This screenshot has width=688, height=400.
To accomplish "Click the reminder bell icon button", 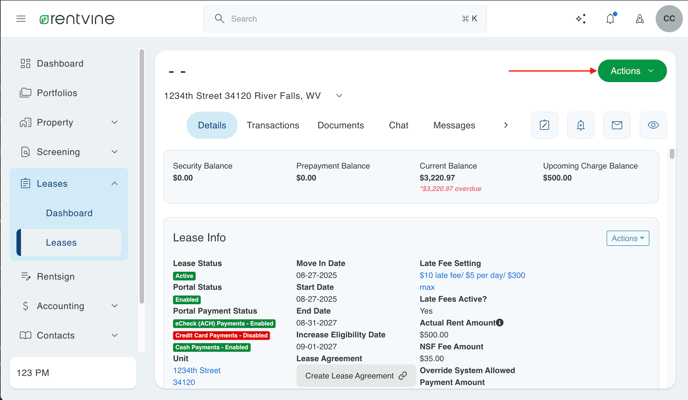I will (x=580, y=125).
